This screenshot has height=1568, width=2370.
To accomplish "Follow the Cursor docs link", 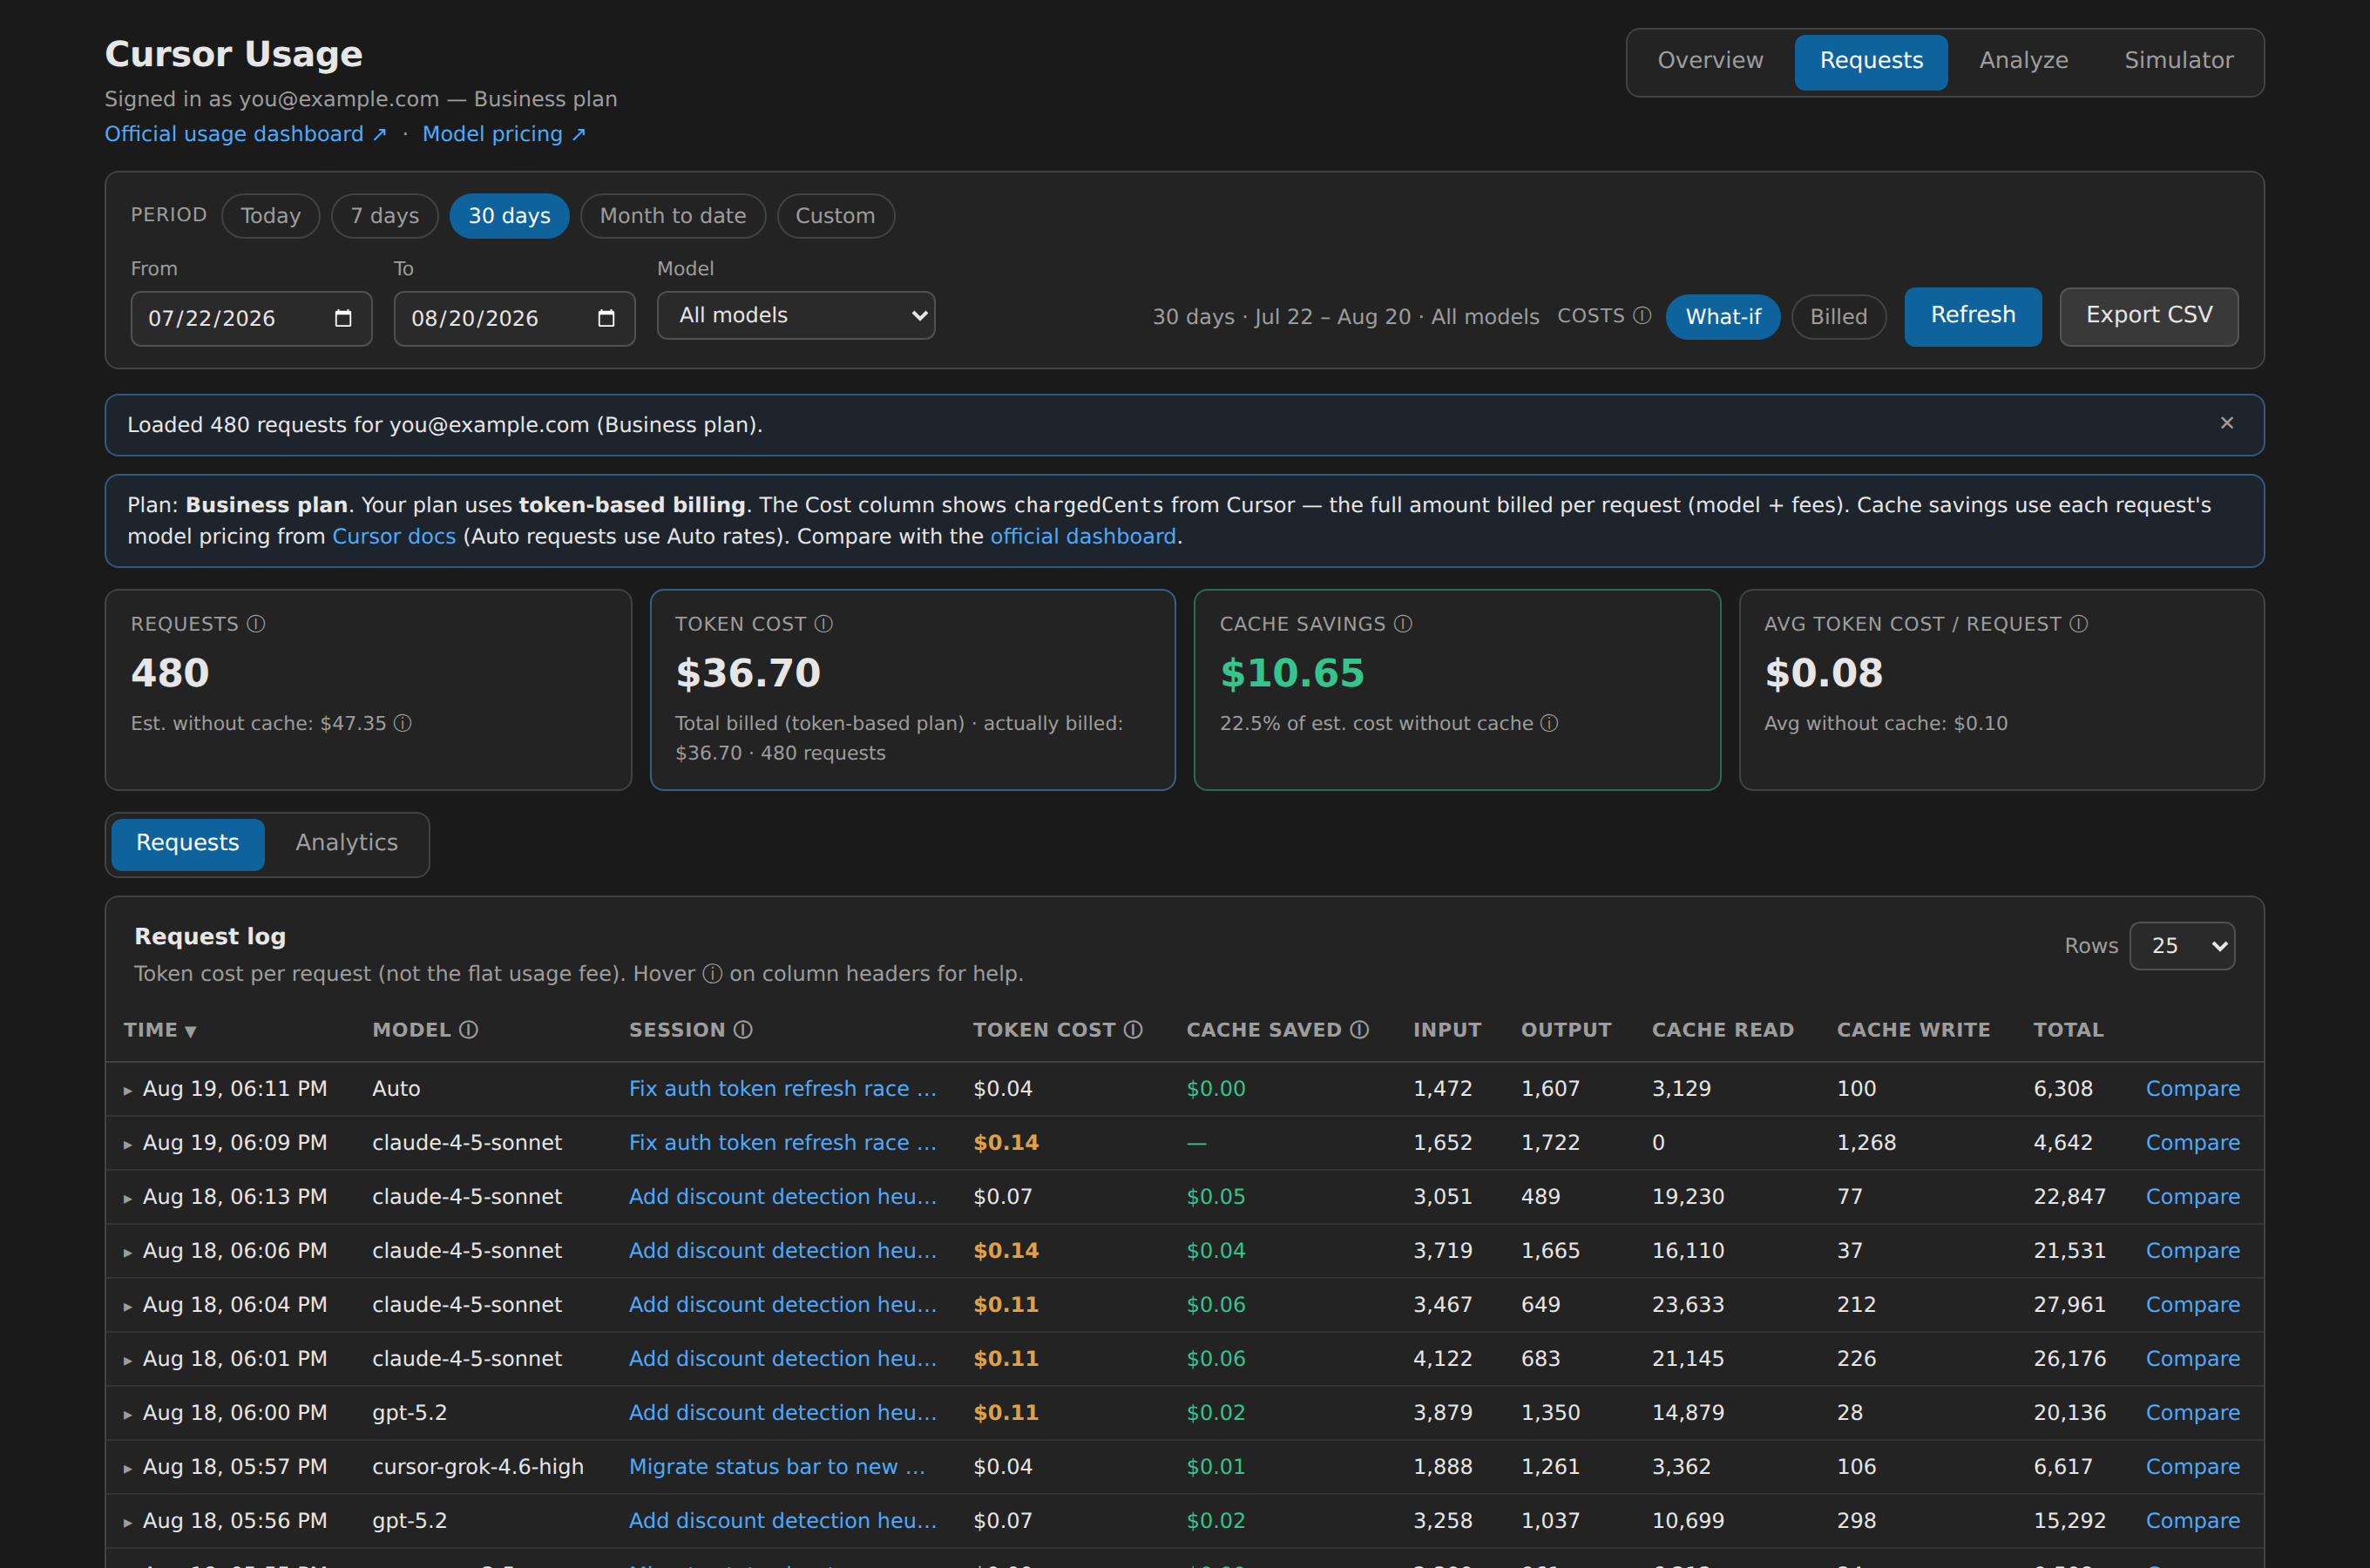I will [x=394, y=537].
